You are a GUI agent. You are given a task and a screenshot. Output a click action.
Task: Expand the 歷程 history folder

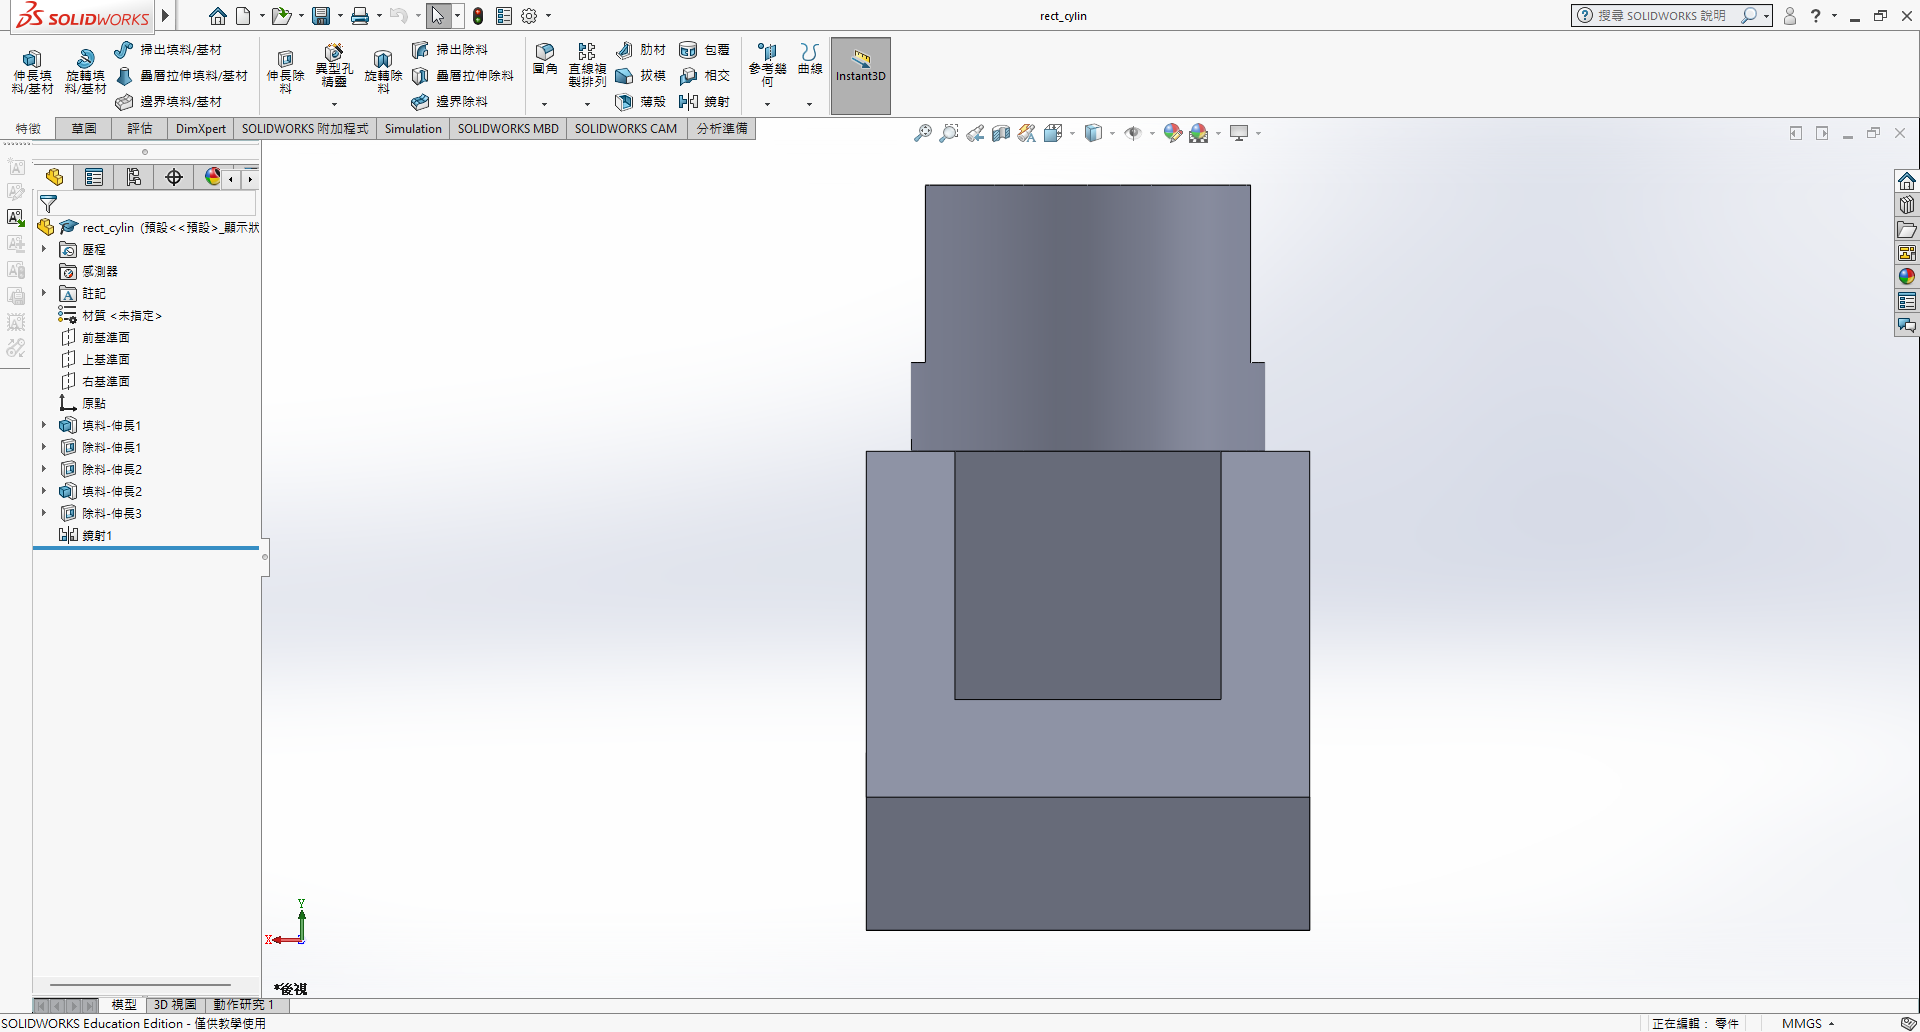click(44, 249)
